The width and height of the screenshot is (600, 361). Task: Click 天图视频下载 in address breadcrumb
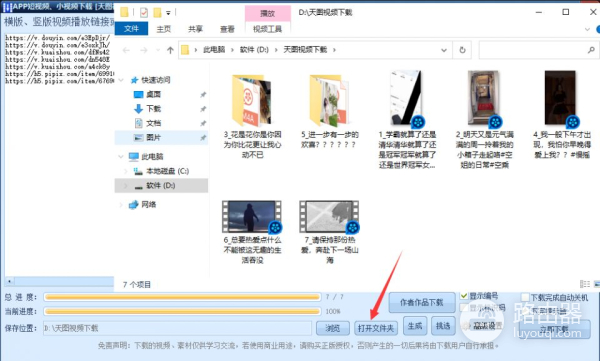pos(305,50)
